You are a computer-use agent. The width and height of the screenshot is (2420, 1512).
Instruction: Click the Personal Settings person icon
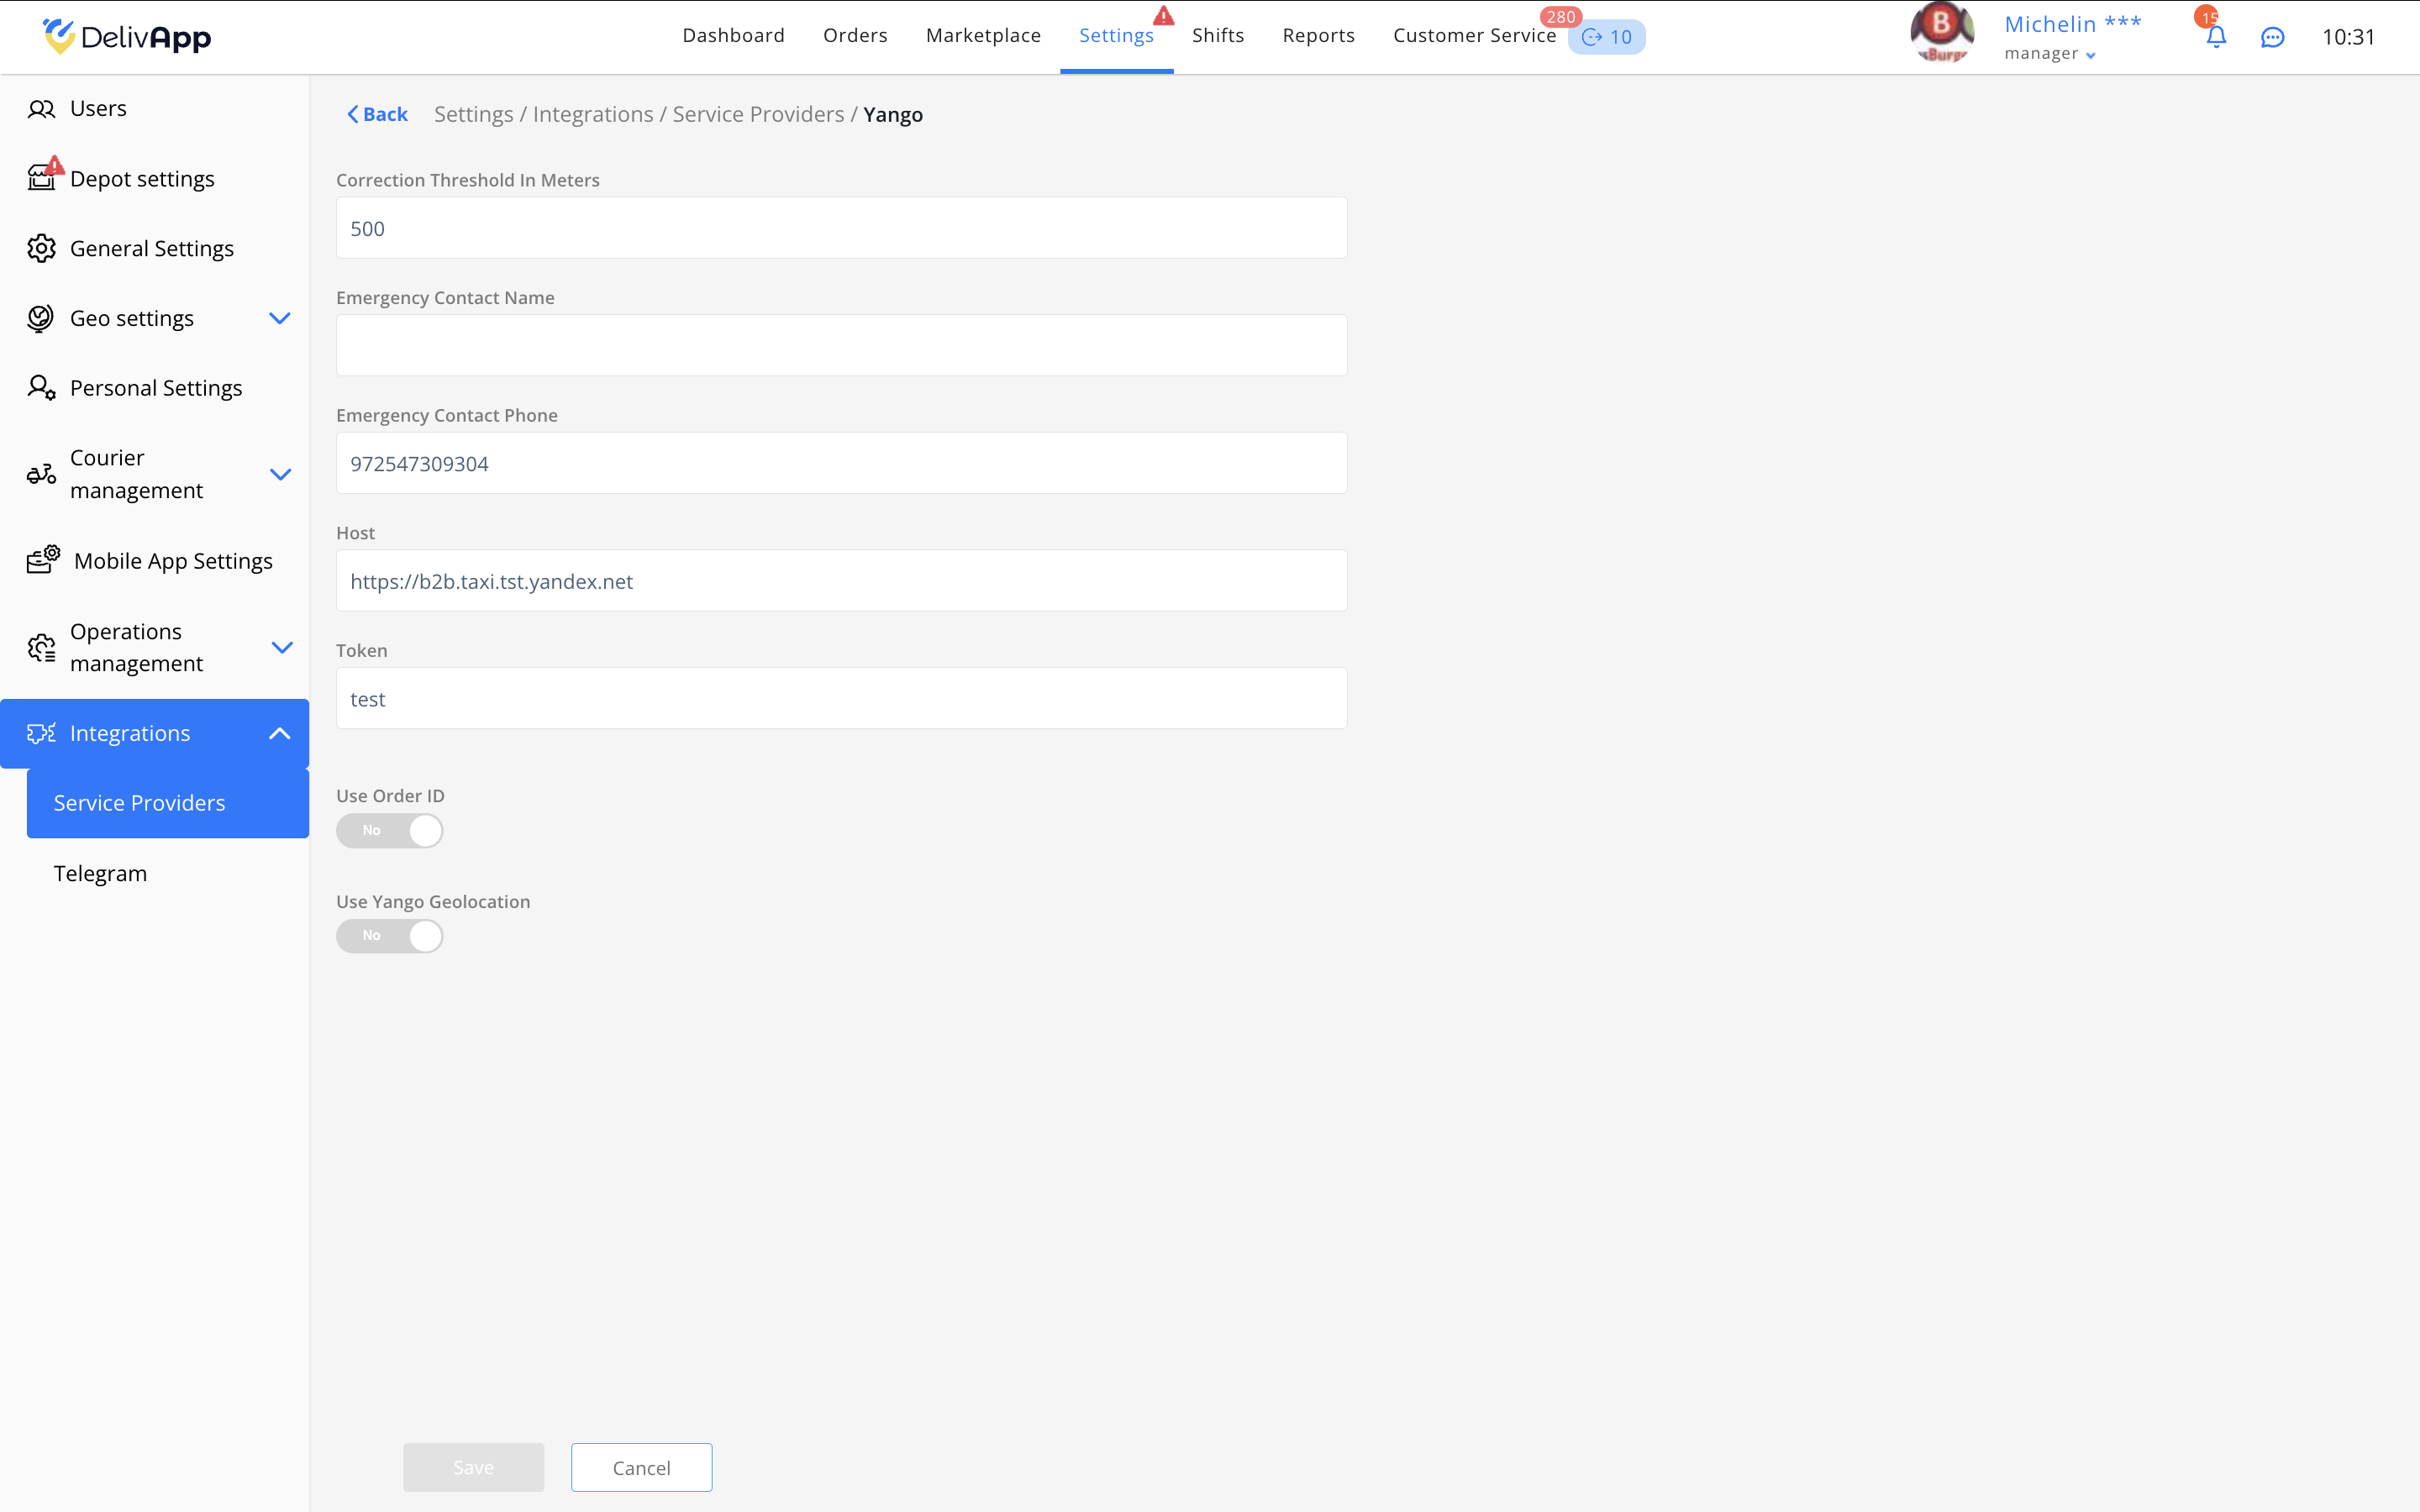(41, 388)
